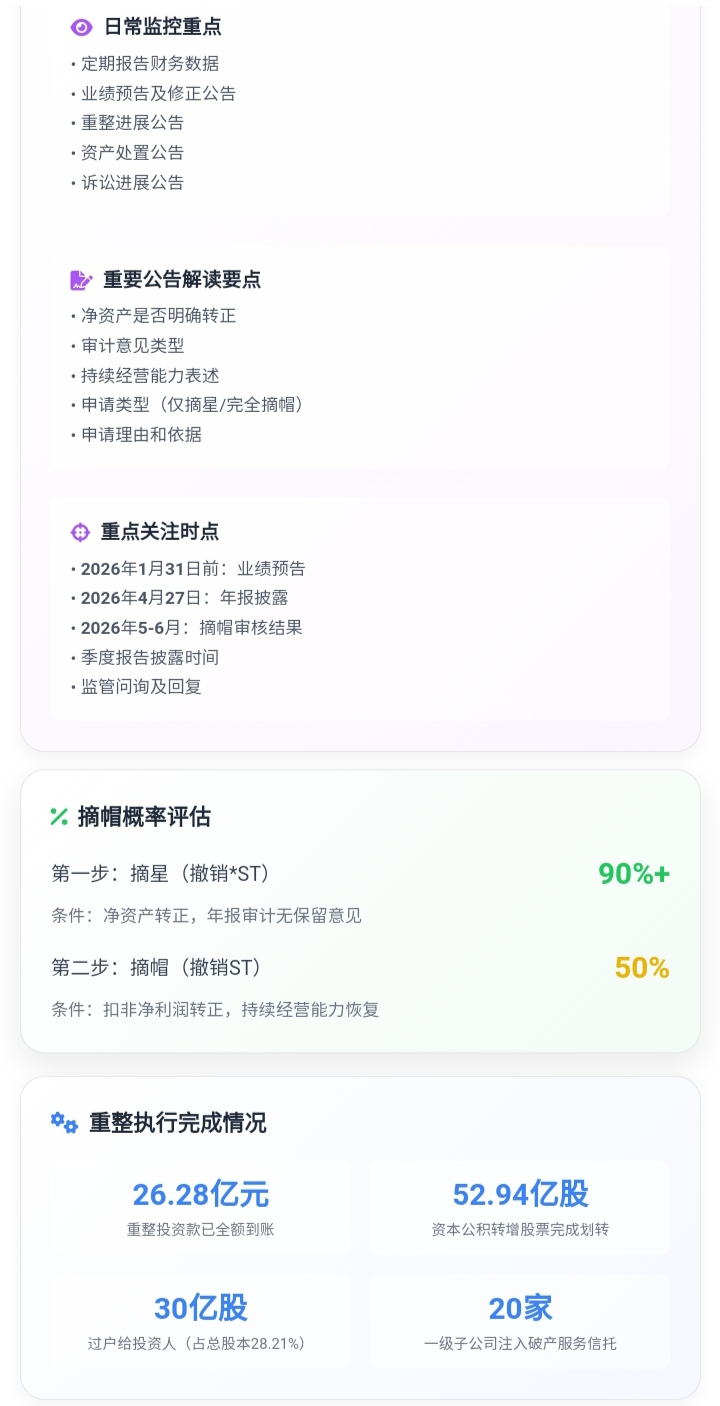Click the 监管问询及回复 list item
Screen dimensions: 720x1406
point(141,687)
